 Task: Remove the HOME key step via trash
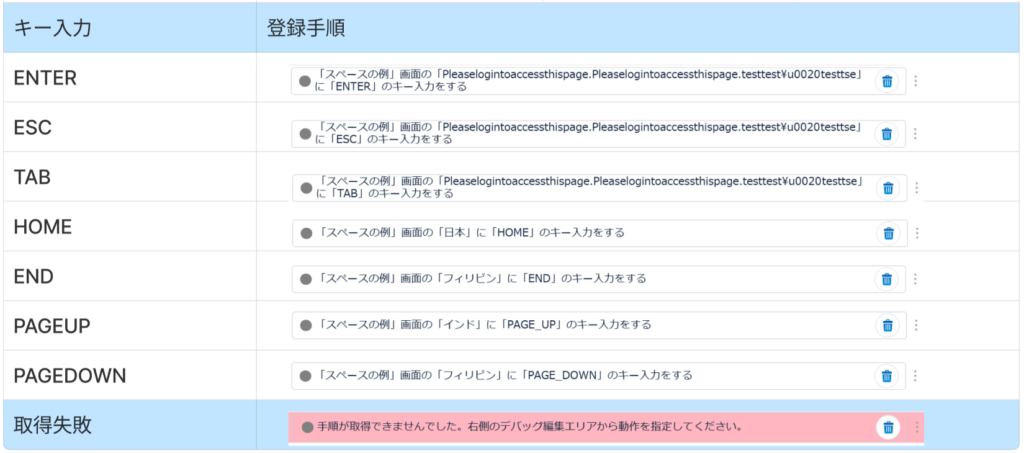pos(887,233)
